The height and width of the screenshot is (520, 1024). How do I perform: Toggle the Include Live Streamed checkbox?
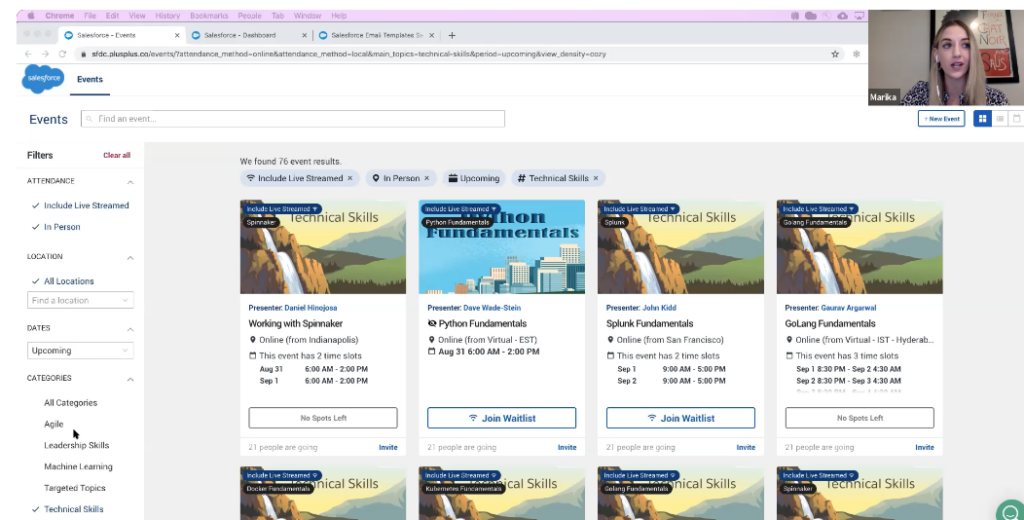click(80, 205)
